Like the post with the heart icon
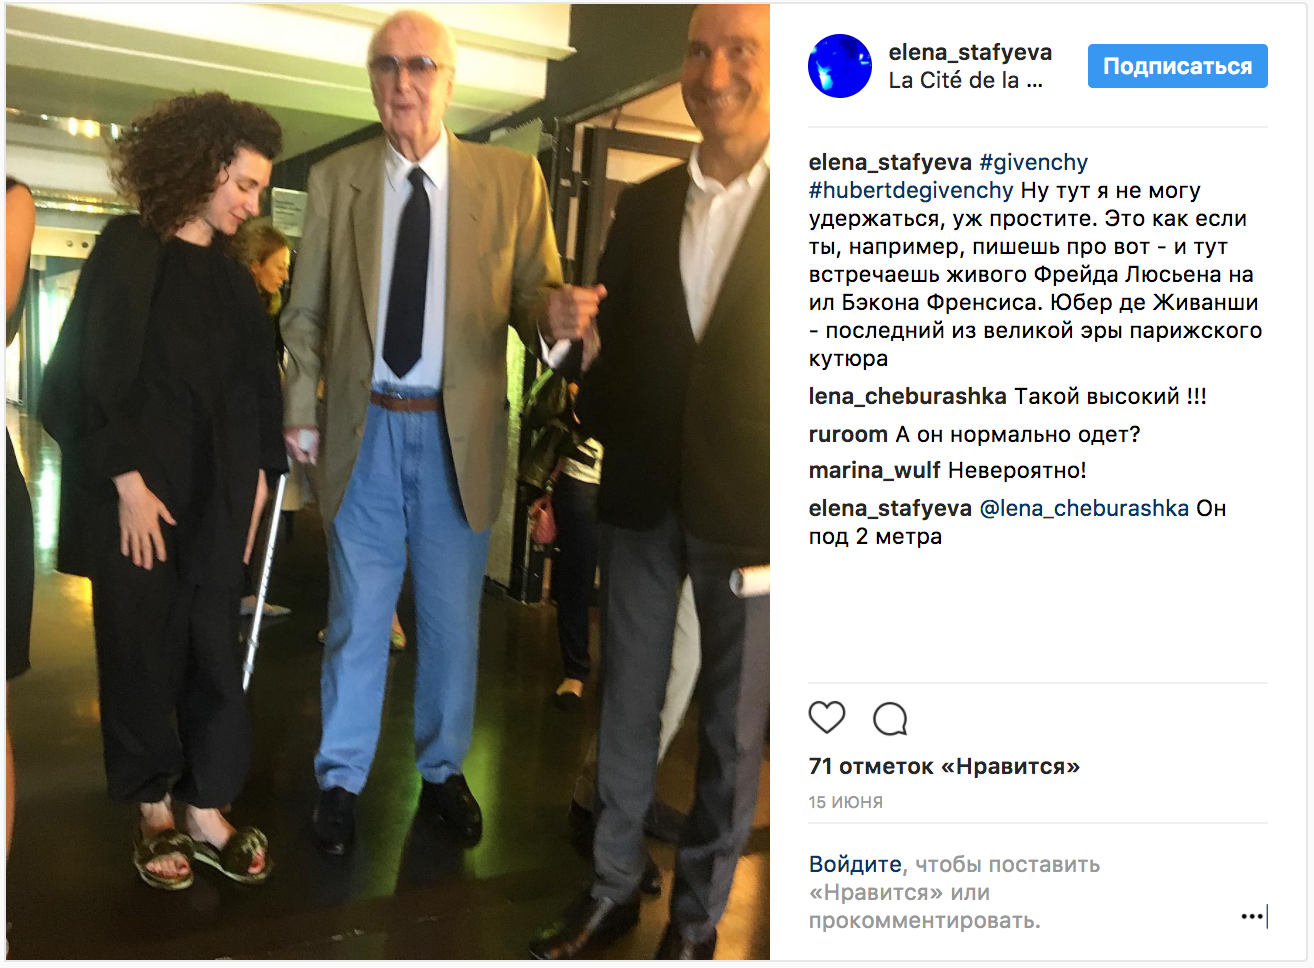The image size is (1314, 968). coord(827,717)
